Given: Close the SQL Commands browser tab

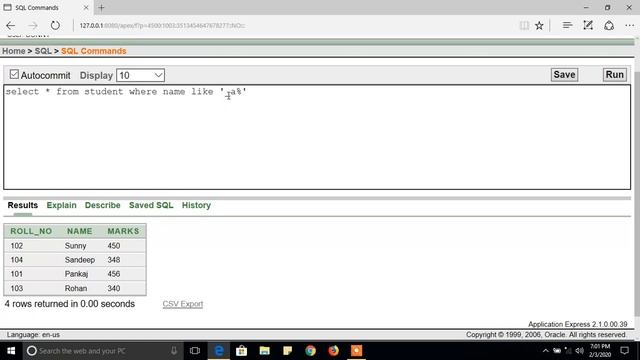Looking at the screenshot, I should (86, 7).
